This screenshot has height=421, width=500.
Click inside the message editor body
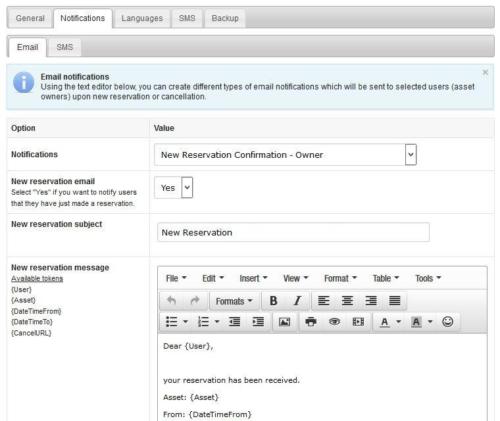pos(322,377)
